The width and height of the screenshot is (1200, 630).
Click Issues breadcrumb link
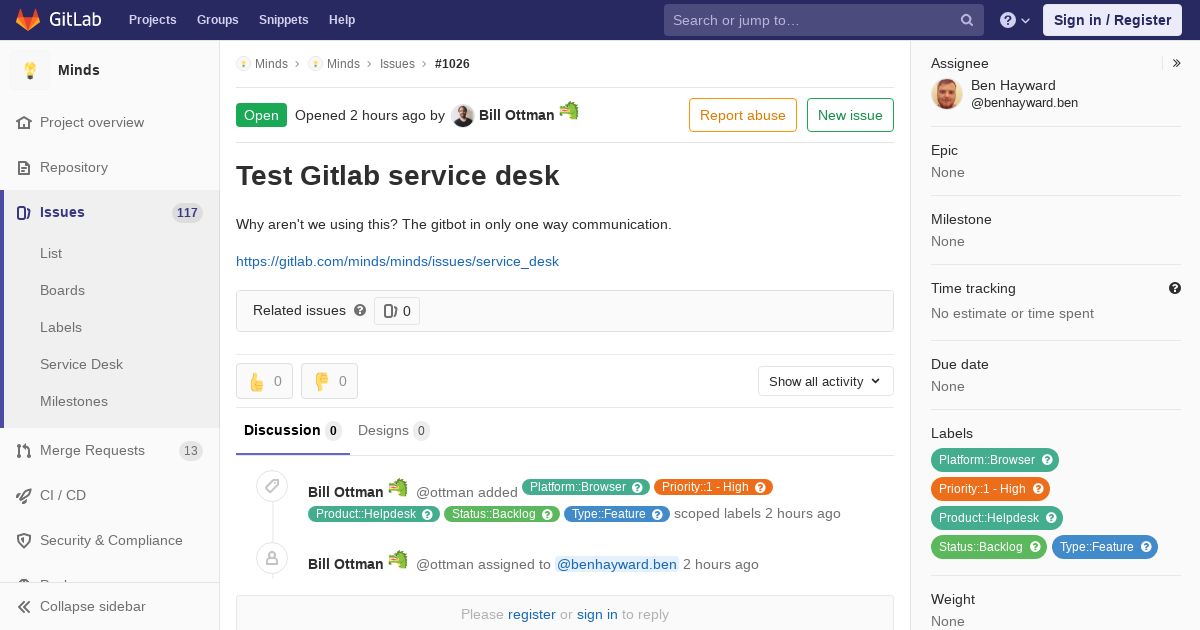(397, 64)
